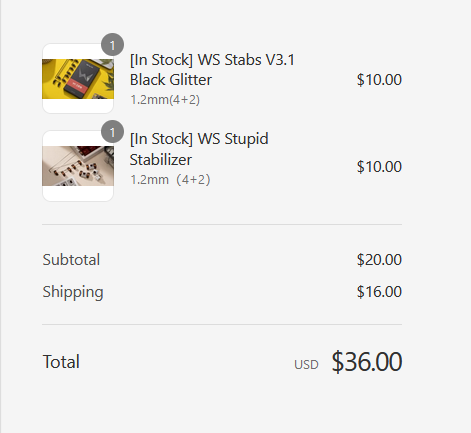Click the $10.00 price of Stupid Stabilizer
This screenshot has height=433, width=471.
pos(379,167)
